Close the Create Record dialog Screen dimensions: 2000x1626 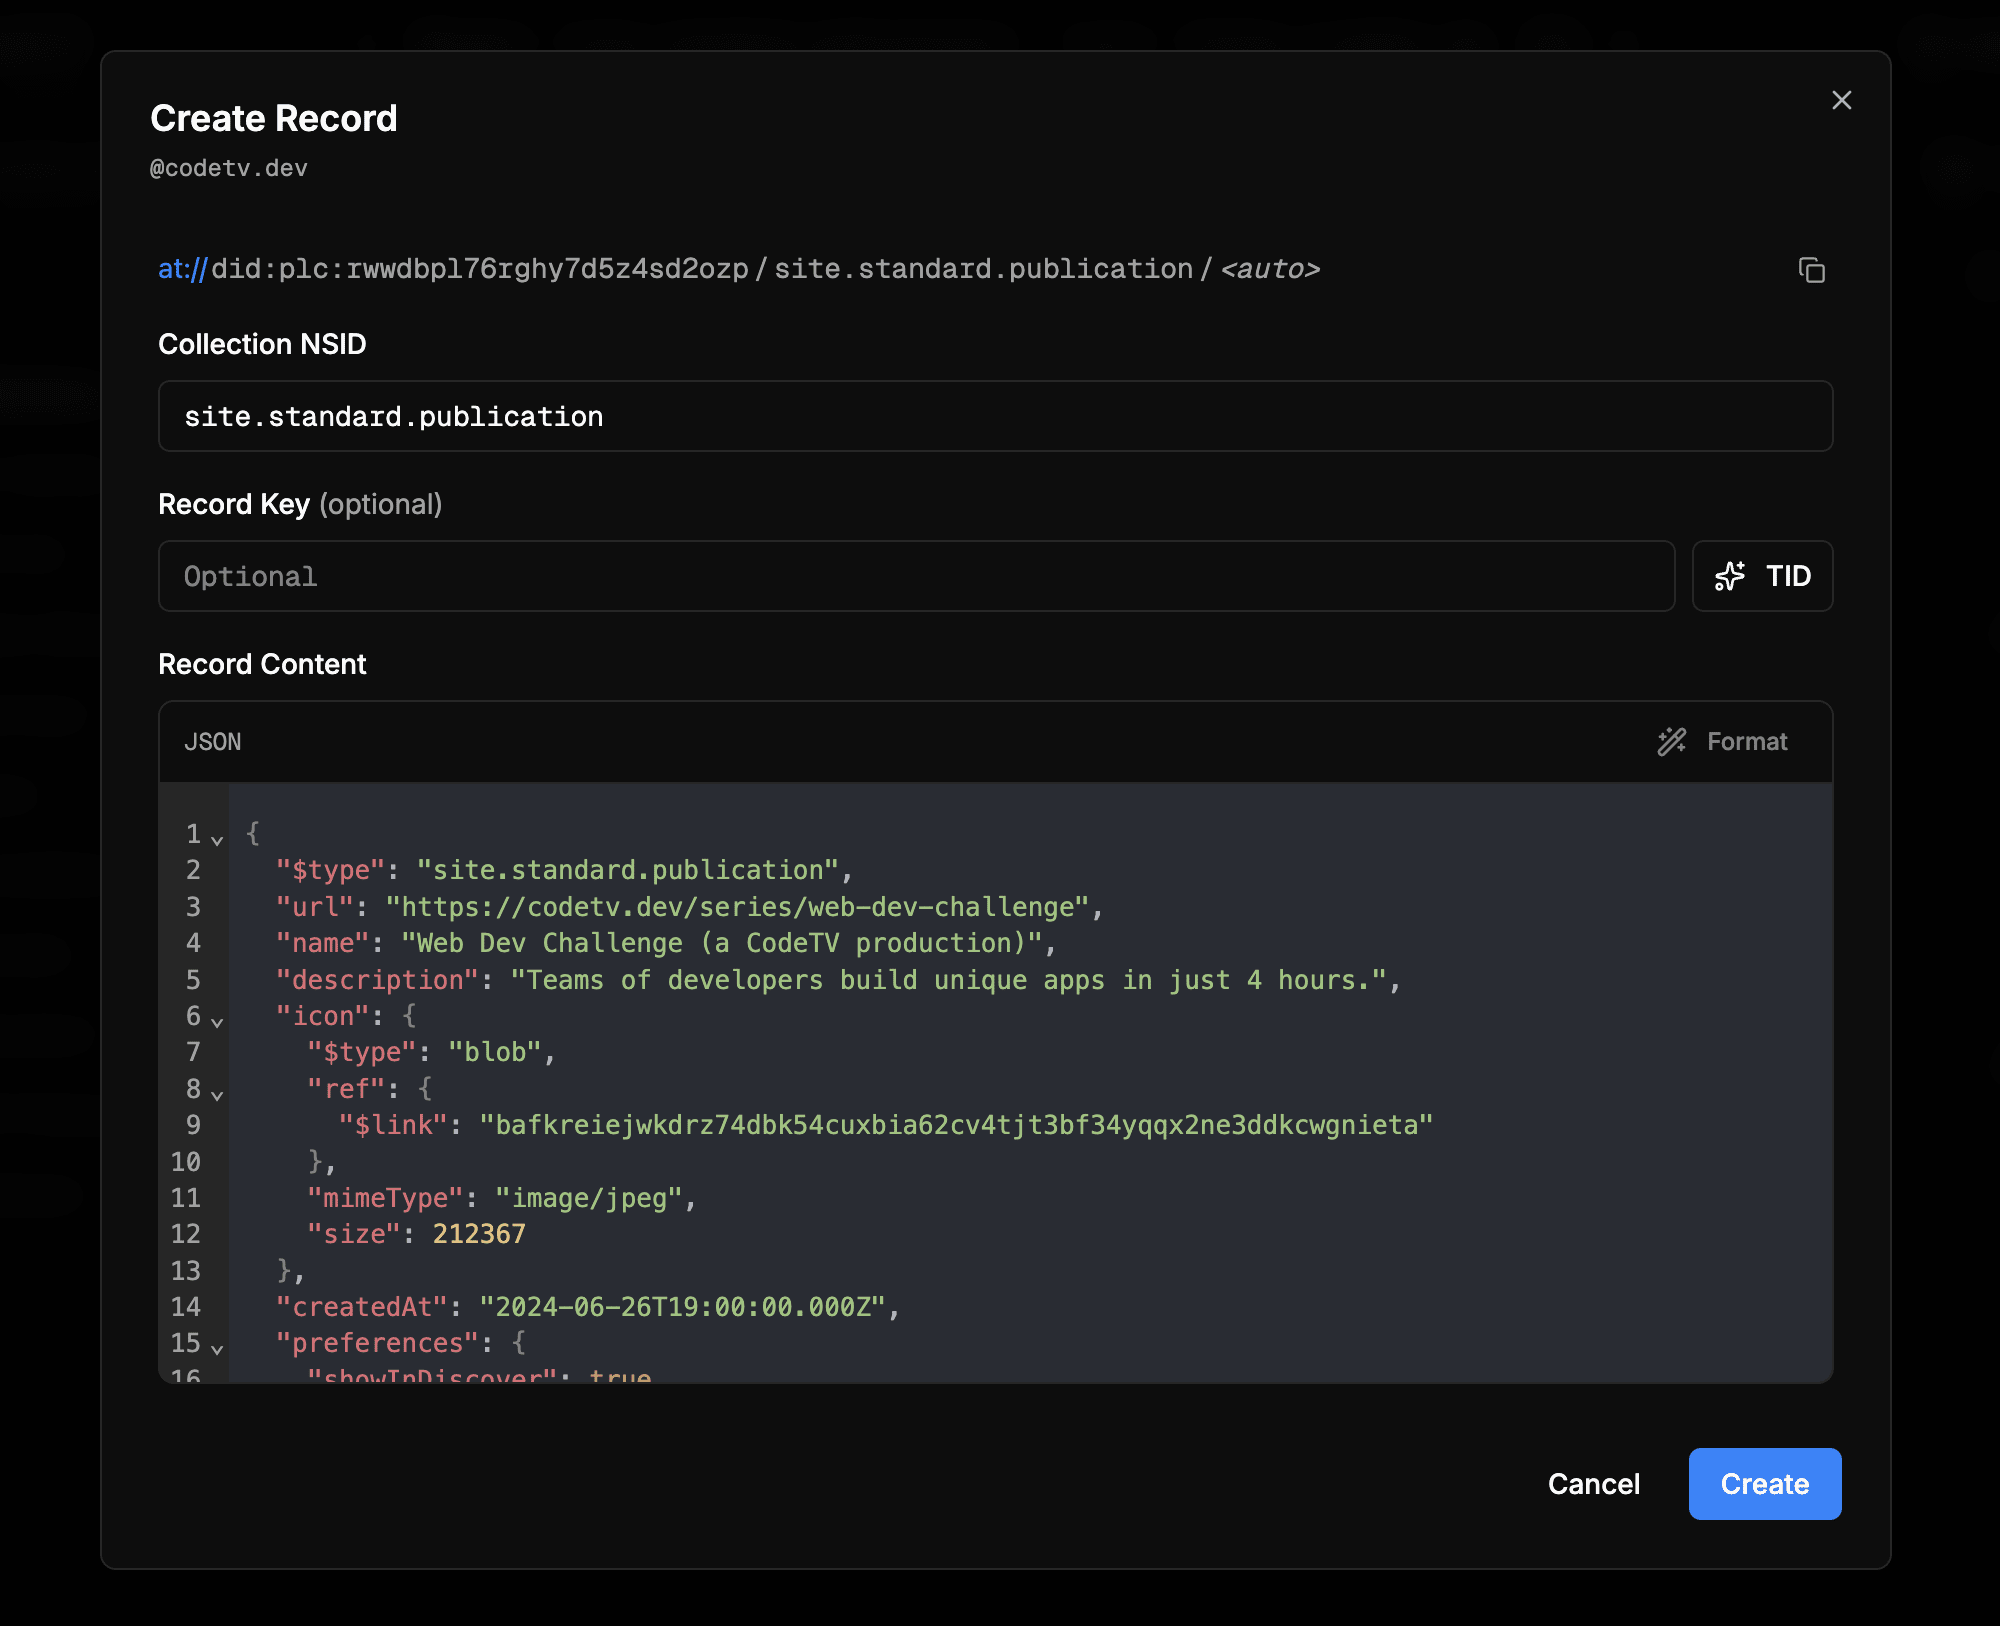pos(1841,100)
